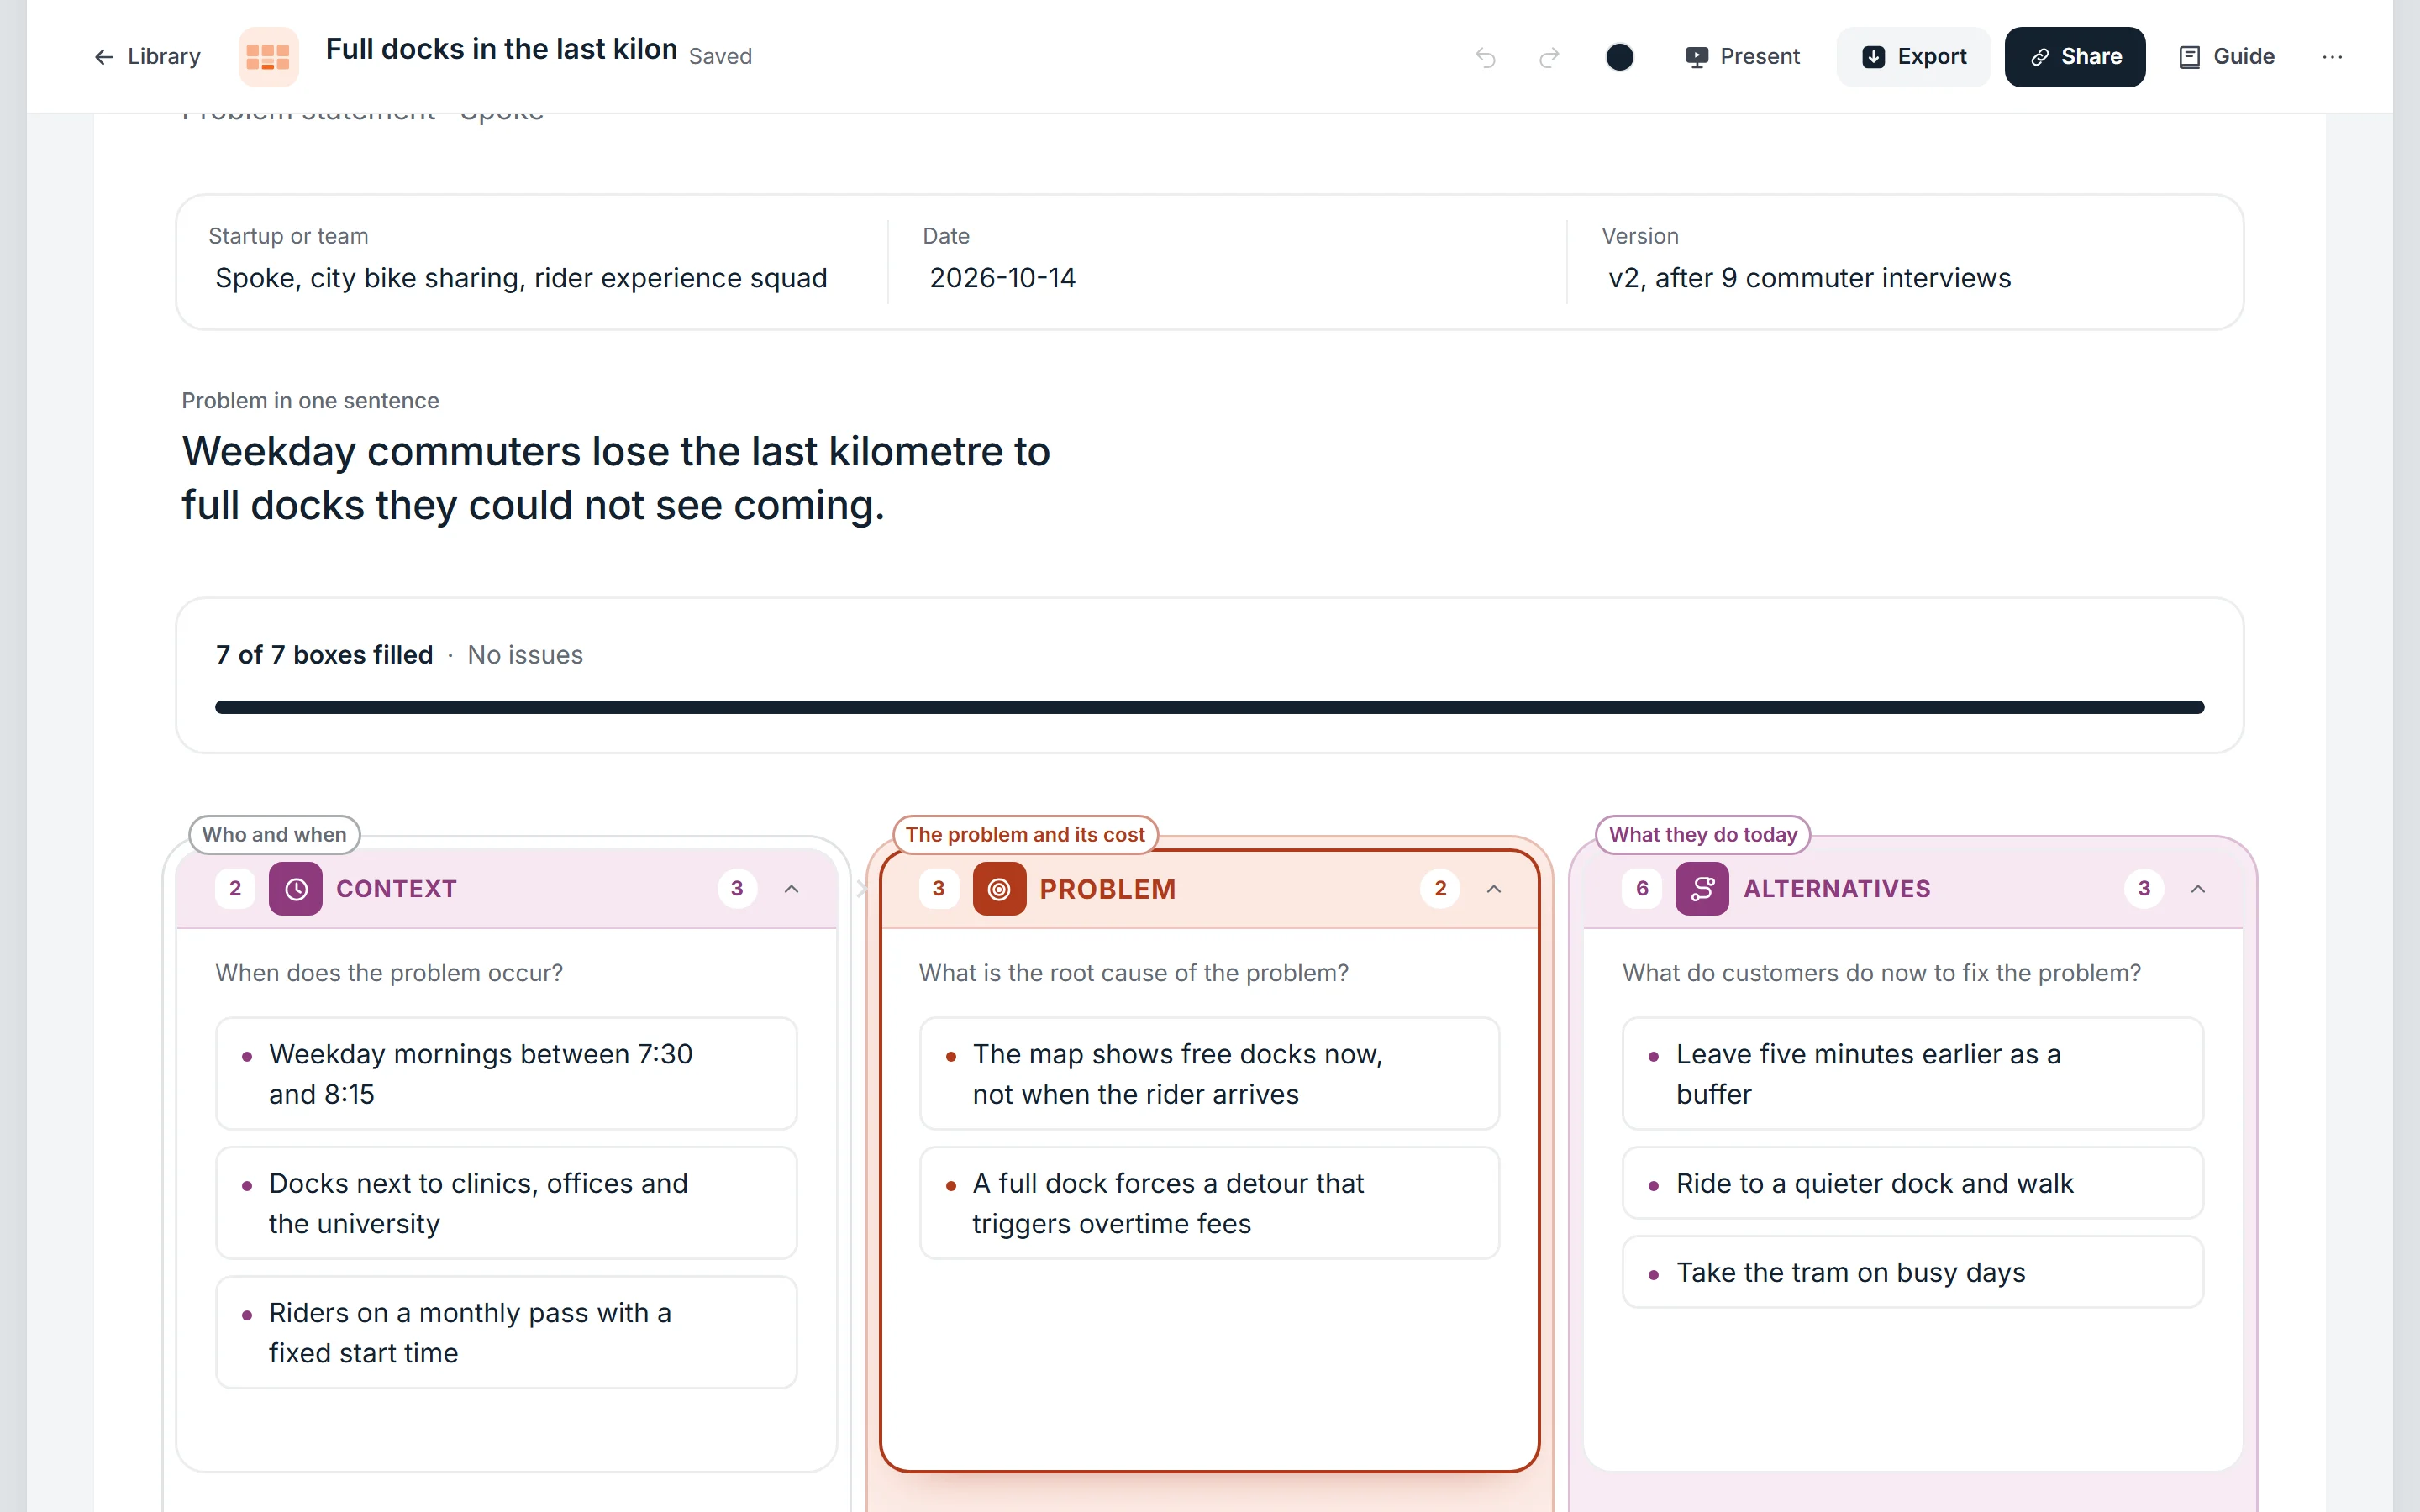Viewport: 2420px width, 1512px height.
Task: Click the Alternatives item count badge
Action: coord(2144,889)
